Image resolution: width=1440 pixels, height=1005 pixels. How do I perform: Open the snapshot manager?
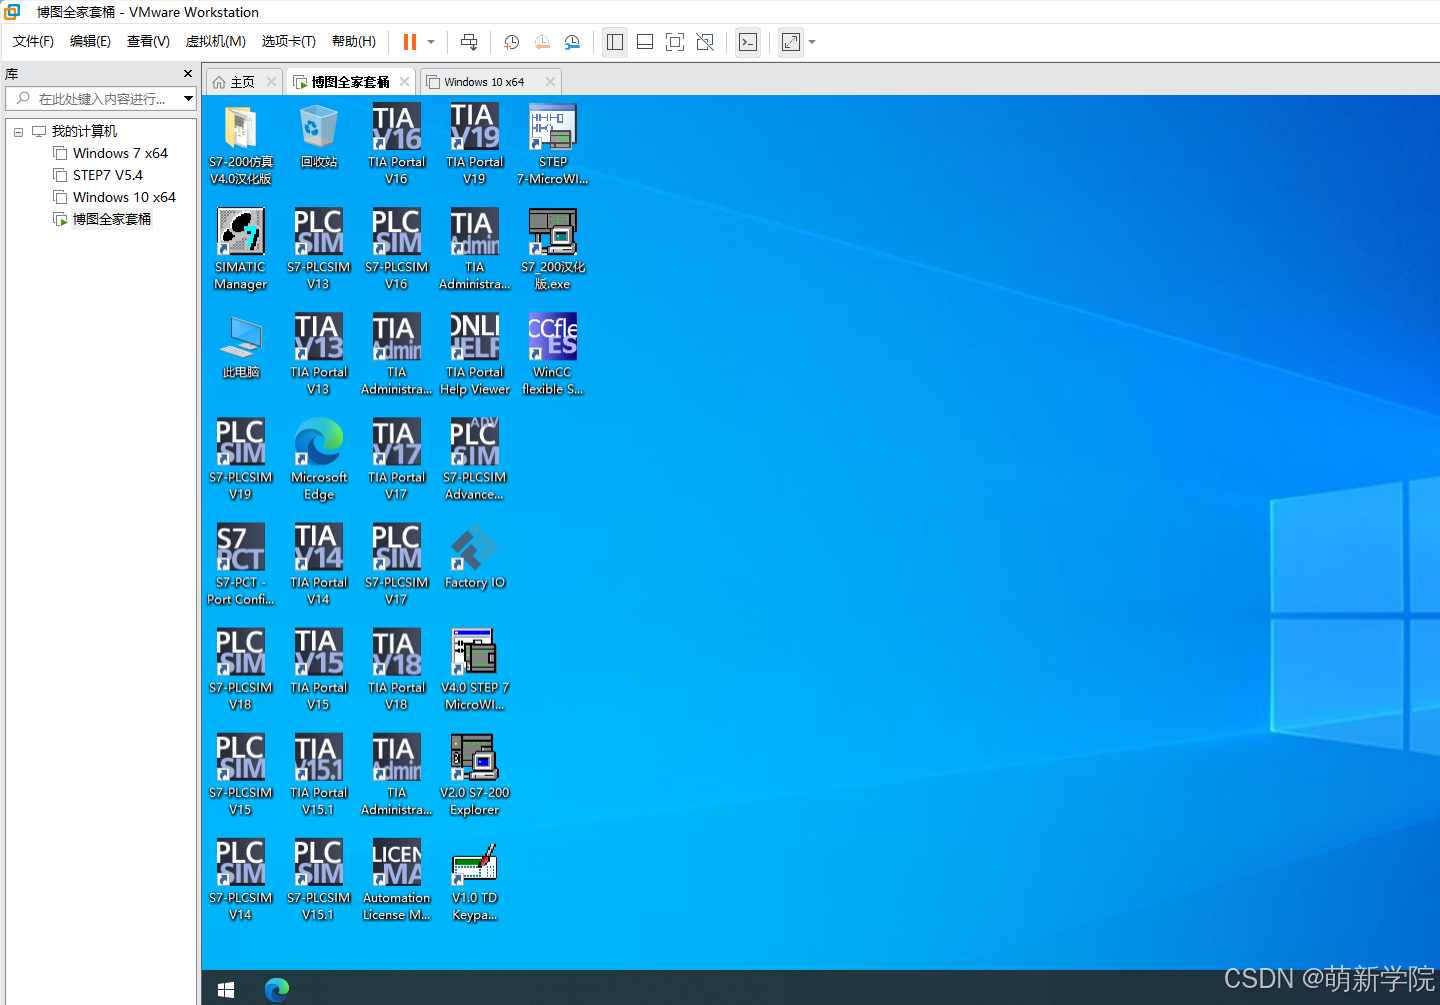click(x=572, y=42)
